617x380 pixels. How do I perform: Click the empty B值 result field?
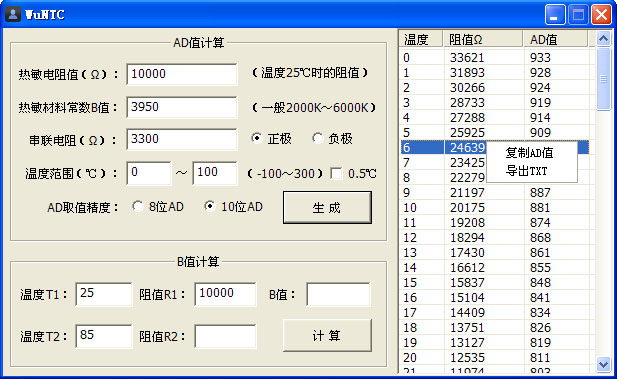[x=338, y=294]
